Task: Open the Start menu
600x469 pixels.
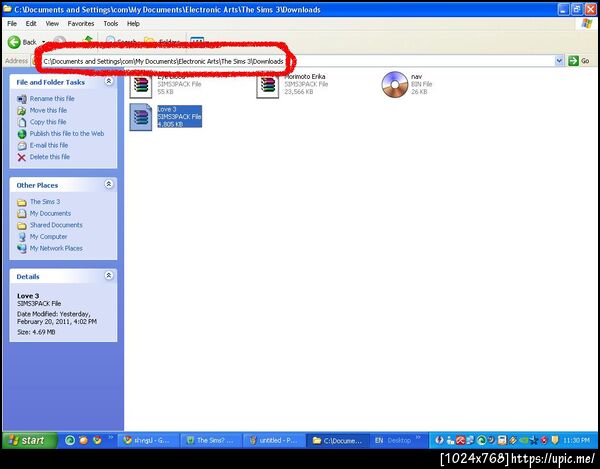Action: coord(30,440)
